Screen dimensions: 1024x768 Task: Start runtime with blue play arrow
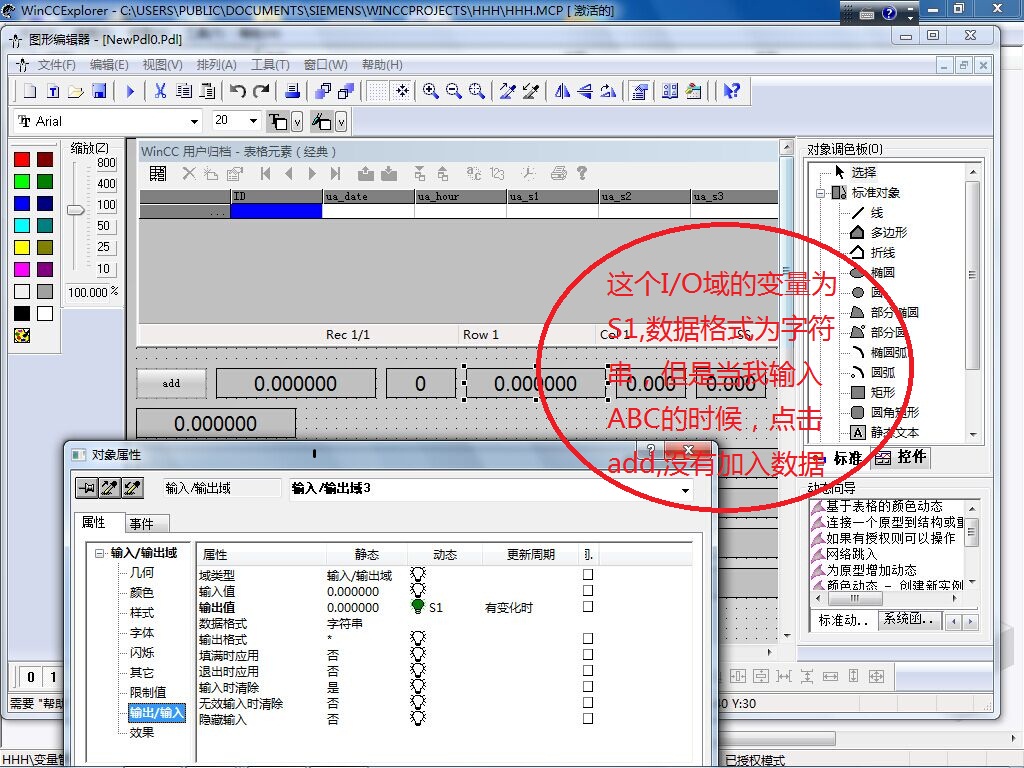(x=130, y=91)
